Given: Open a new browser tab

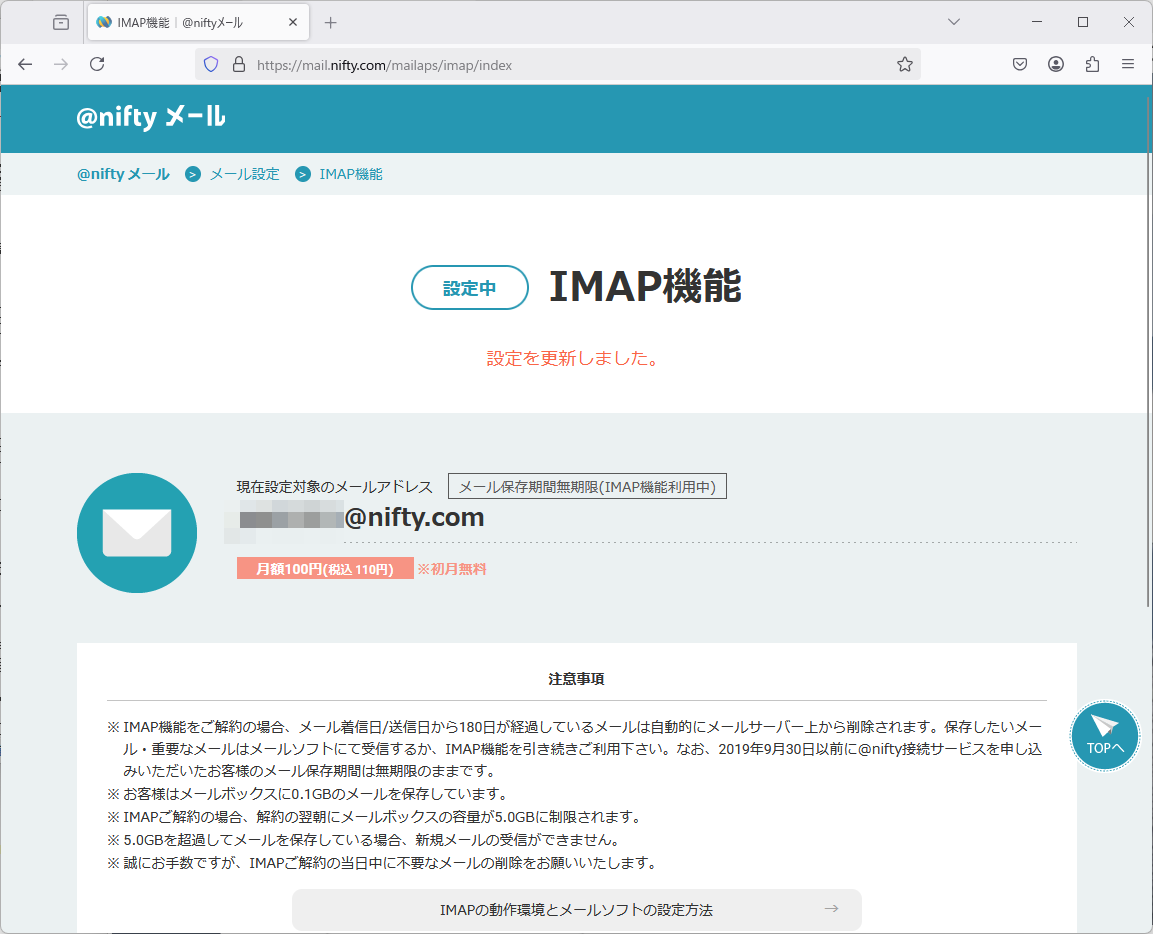Looking at the screenshot, I should [x=331, y=22].
